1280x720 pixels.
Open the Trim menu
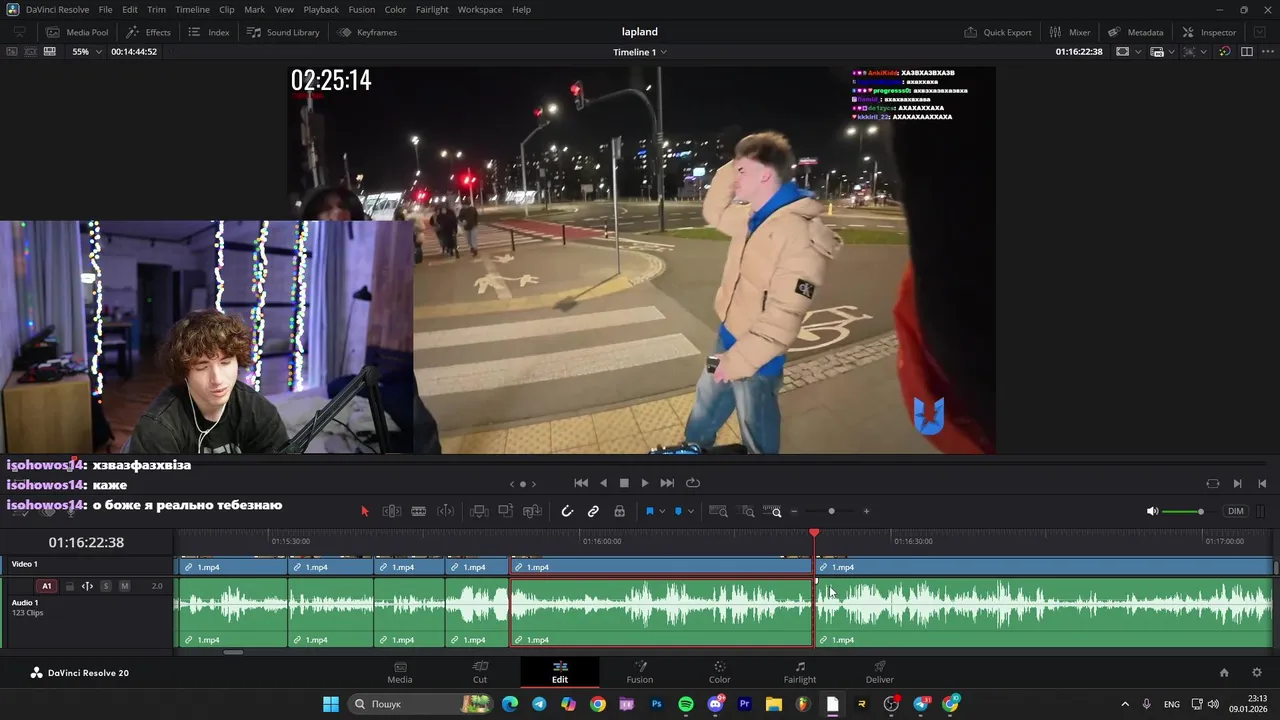(x=156, y=9)
